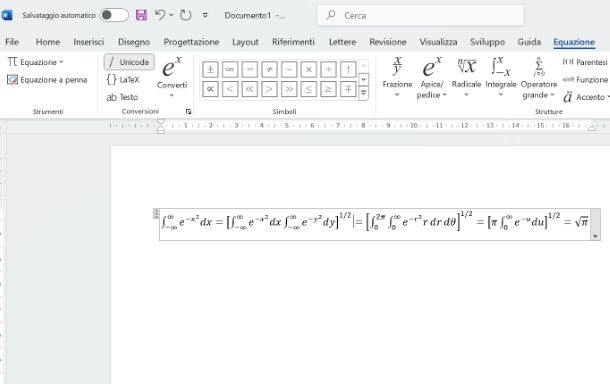This screenshot has height=384, width=610.
Task: Toggle Salvataggio automatico switch
Action: (x=114, y=15)
